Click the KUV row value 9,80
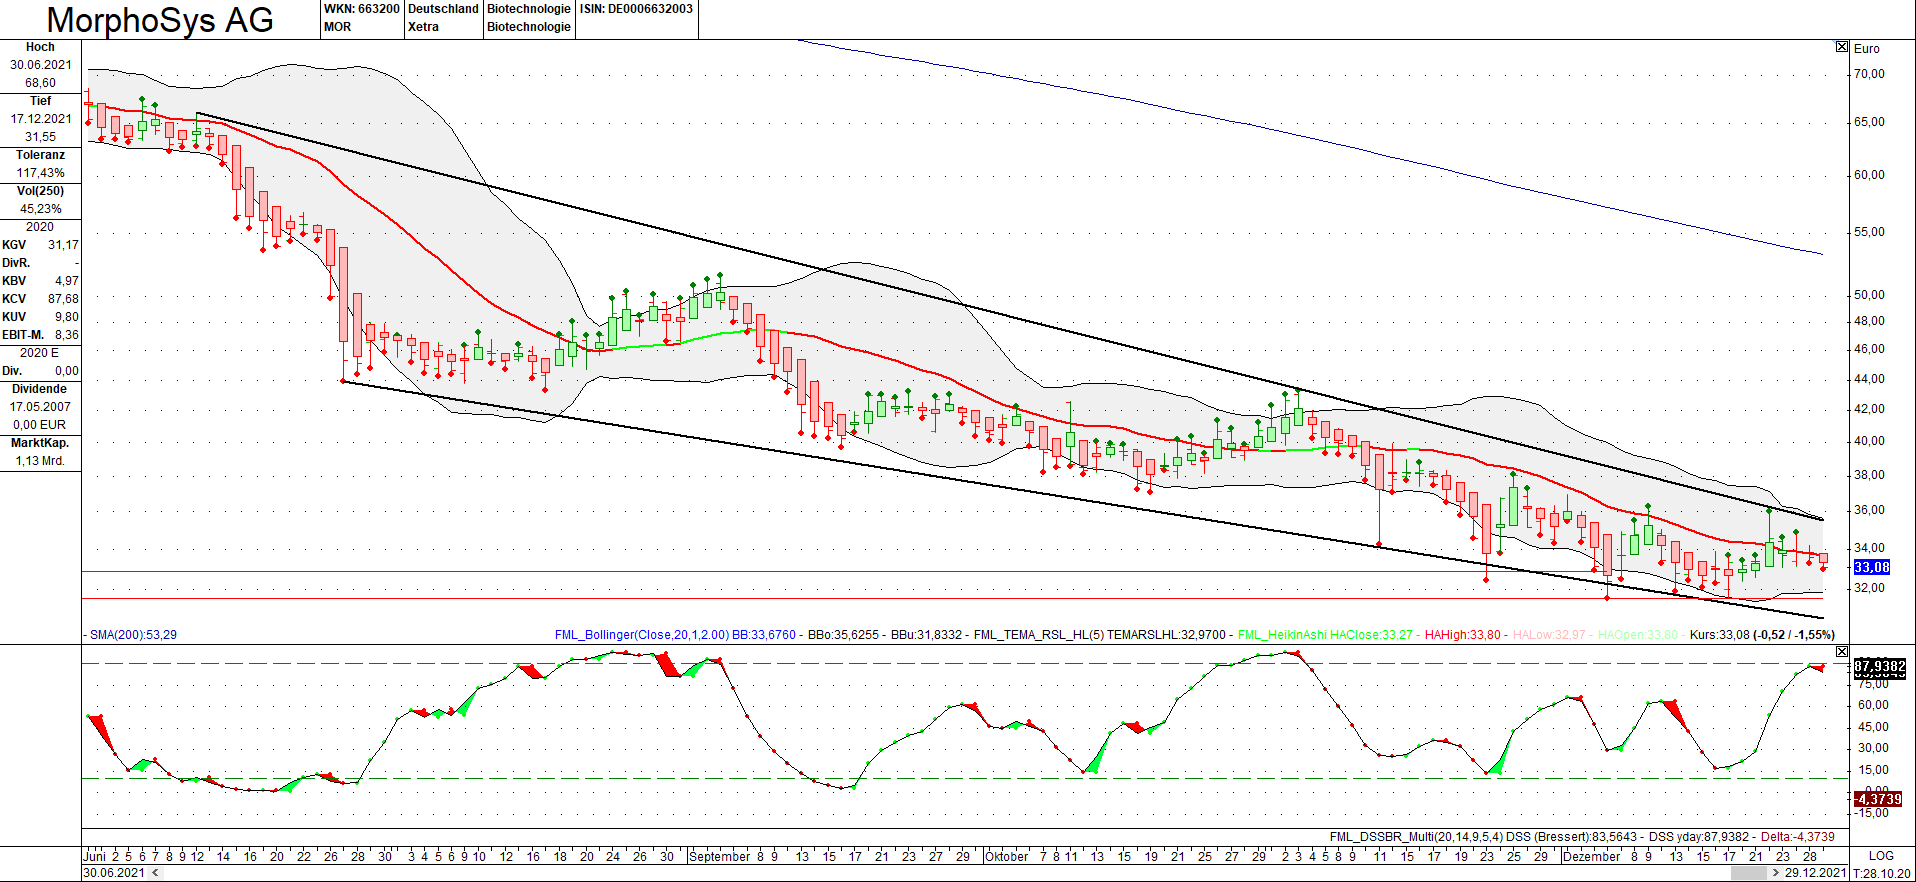 67,317
